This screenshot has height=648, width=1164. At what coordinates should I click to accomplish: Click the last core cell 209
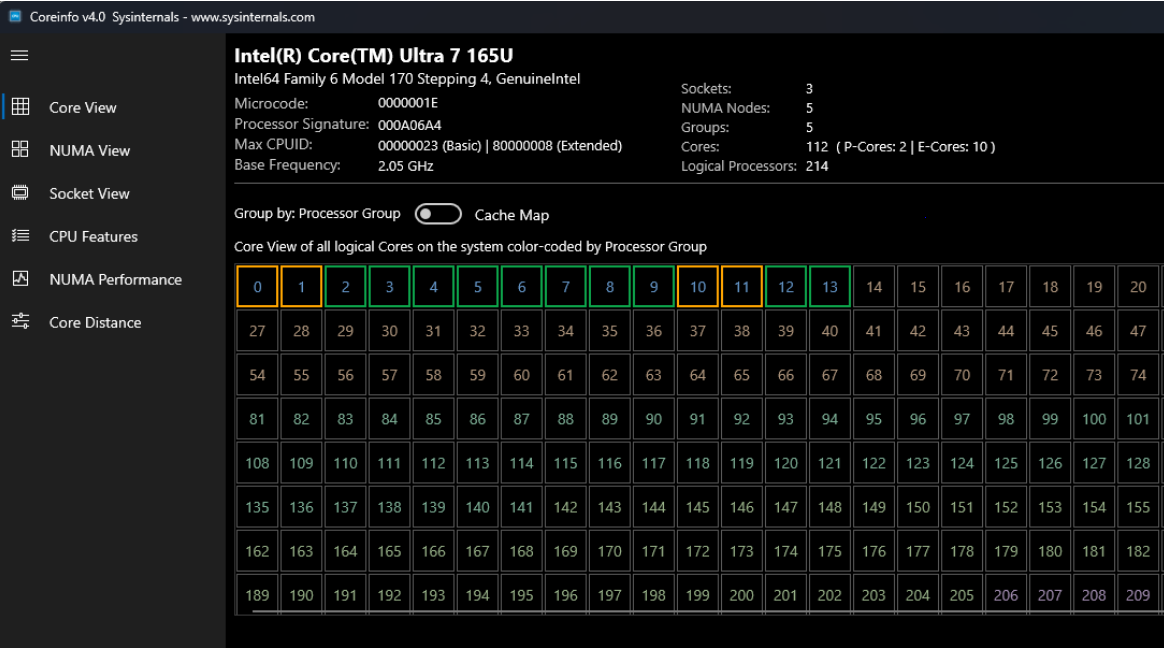coord(1138,594)
